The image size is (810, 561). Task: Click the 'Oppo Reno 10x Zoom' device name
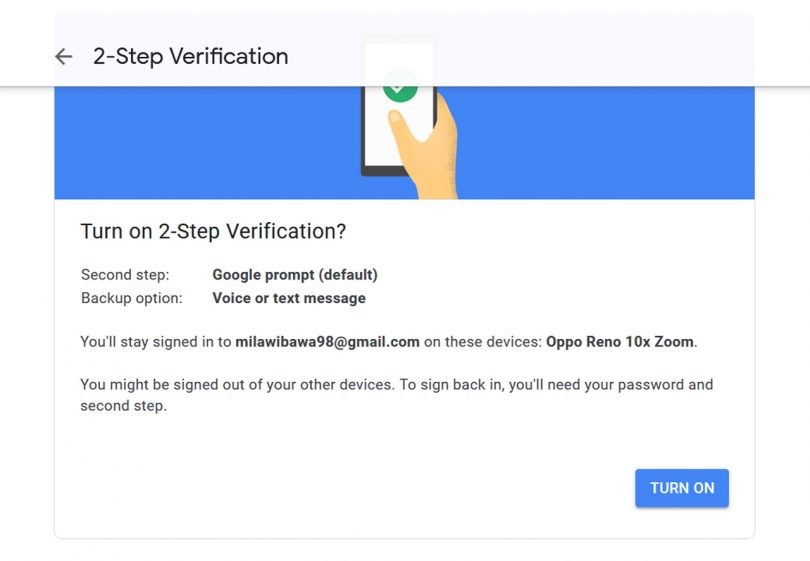(619, 342)
